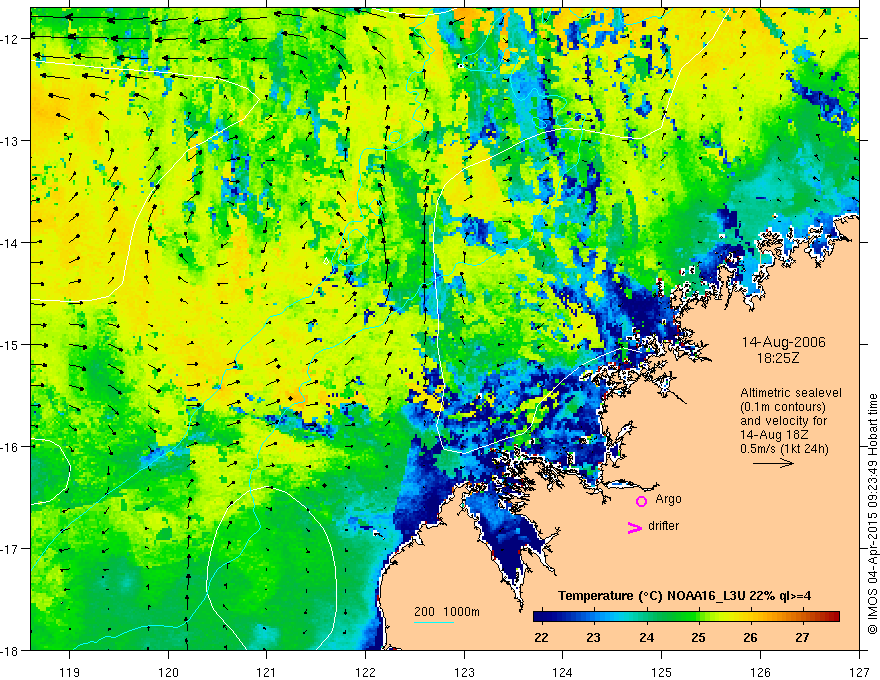Viewport: 880px width, 680px height.
Task: Click the 24 degree color bar label
Action: point(647,637)
